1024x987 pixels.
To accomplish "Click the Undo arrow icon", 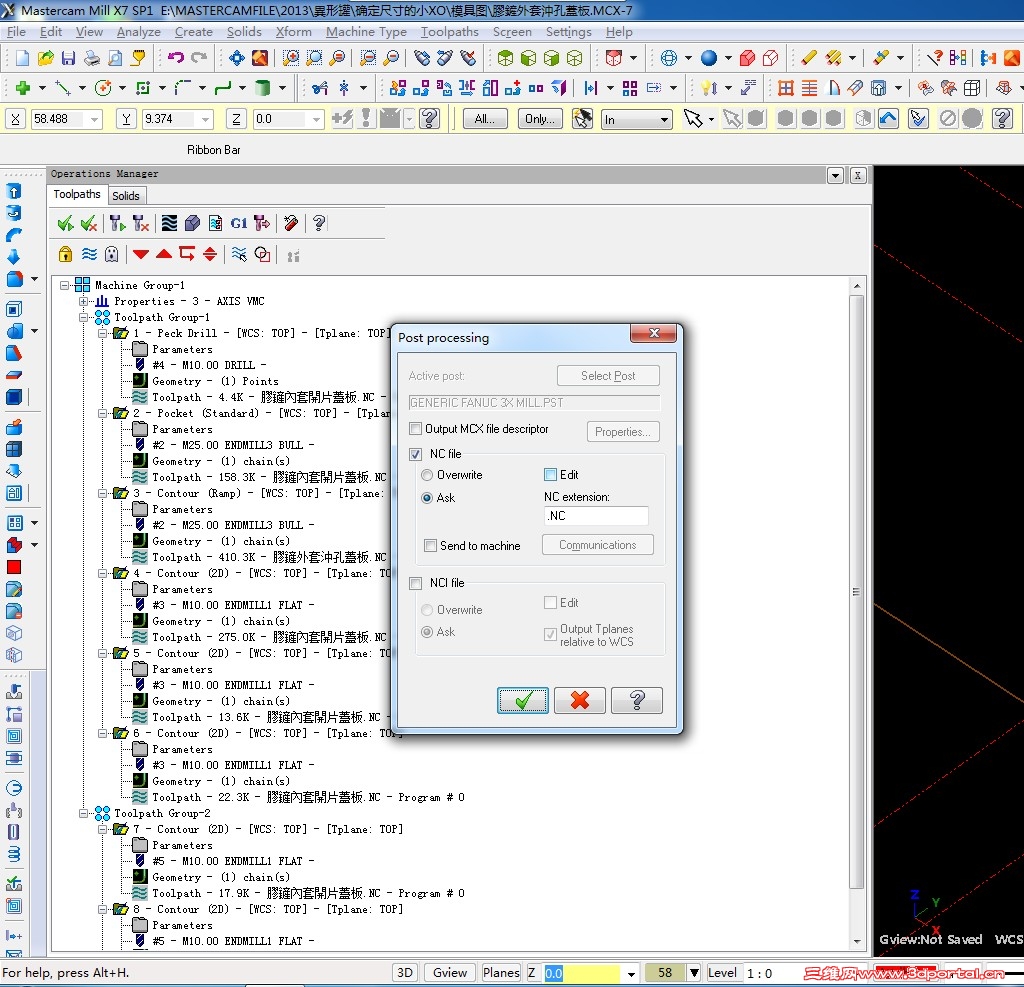I will coord(176,58).
